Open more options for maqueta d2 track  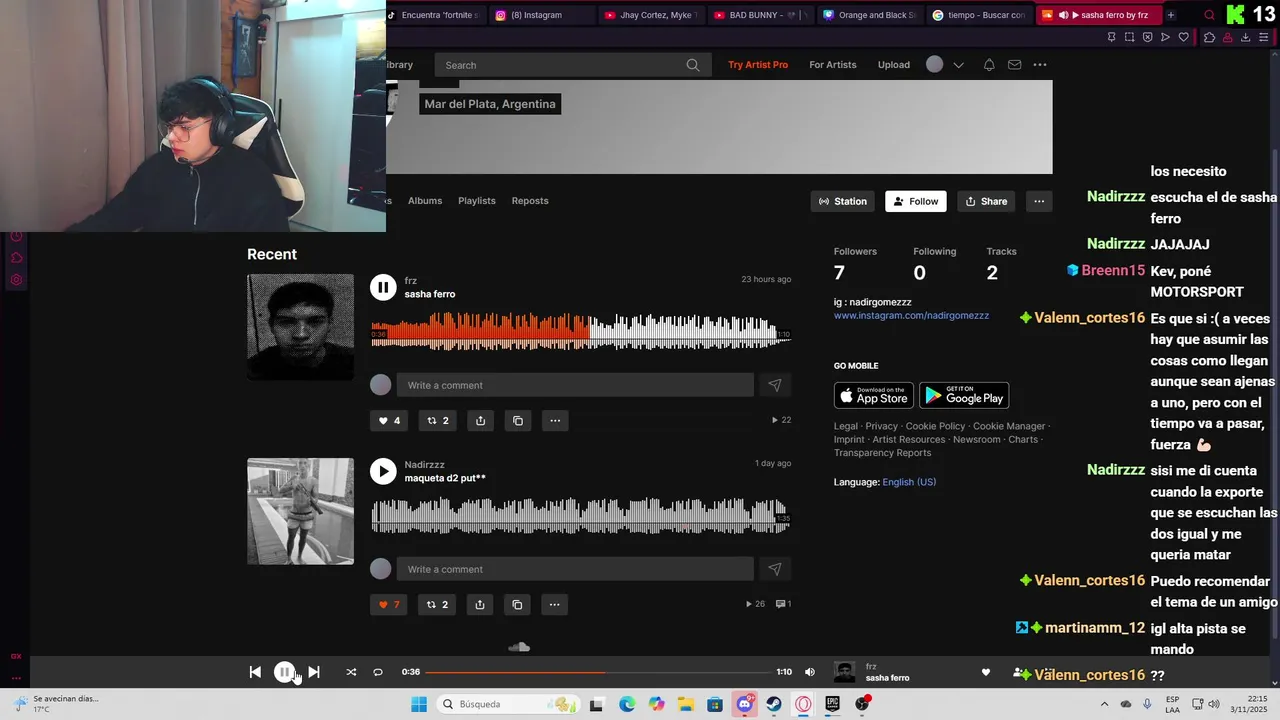pos(555,605)
